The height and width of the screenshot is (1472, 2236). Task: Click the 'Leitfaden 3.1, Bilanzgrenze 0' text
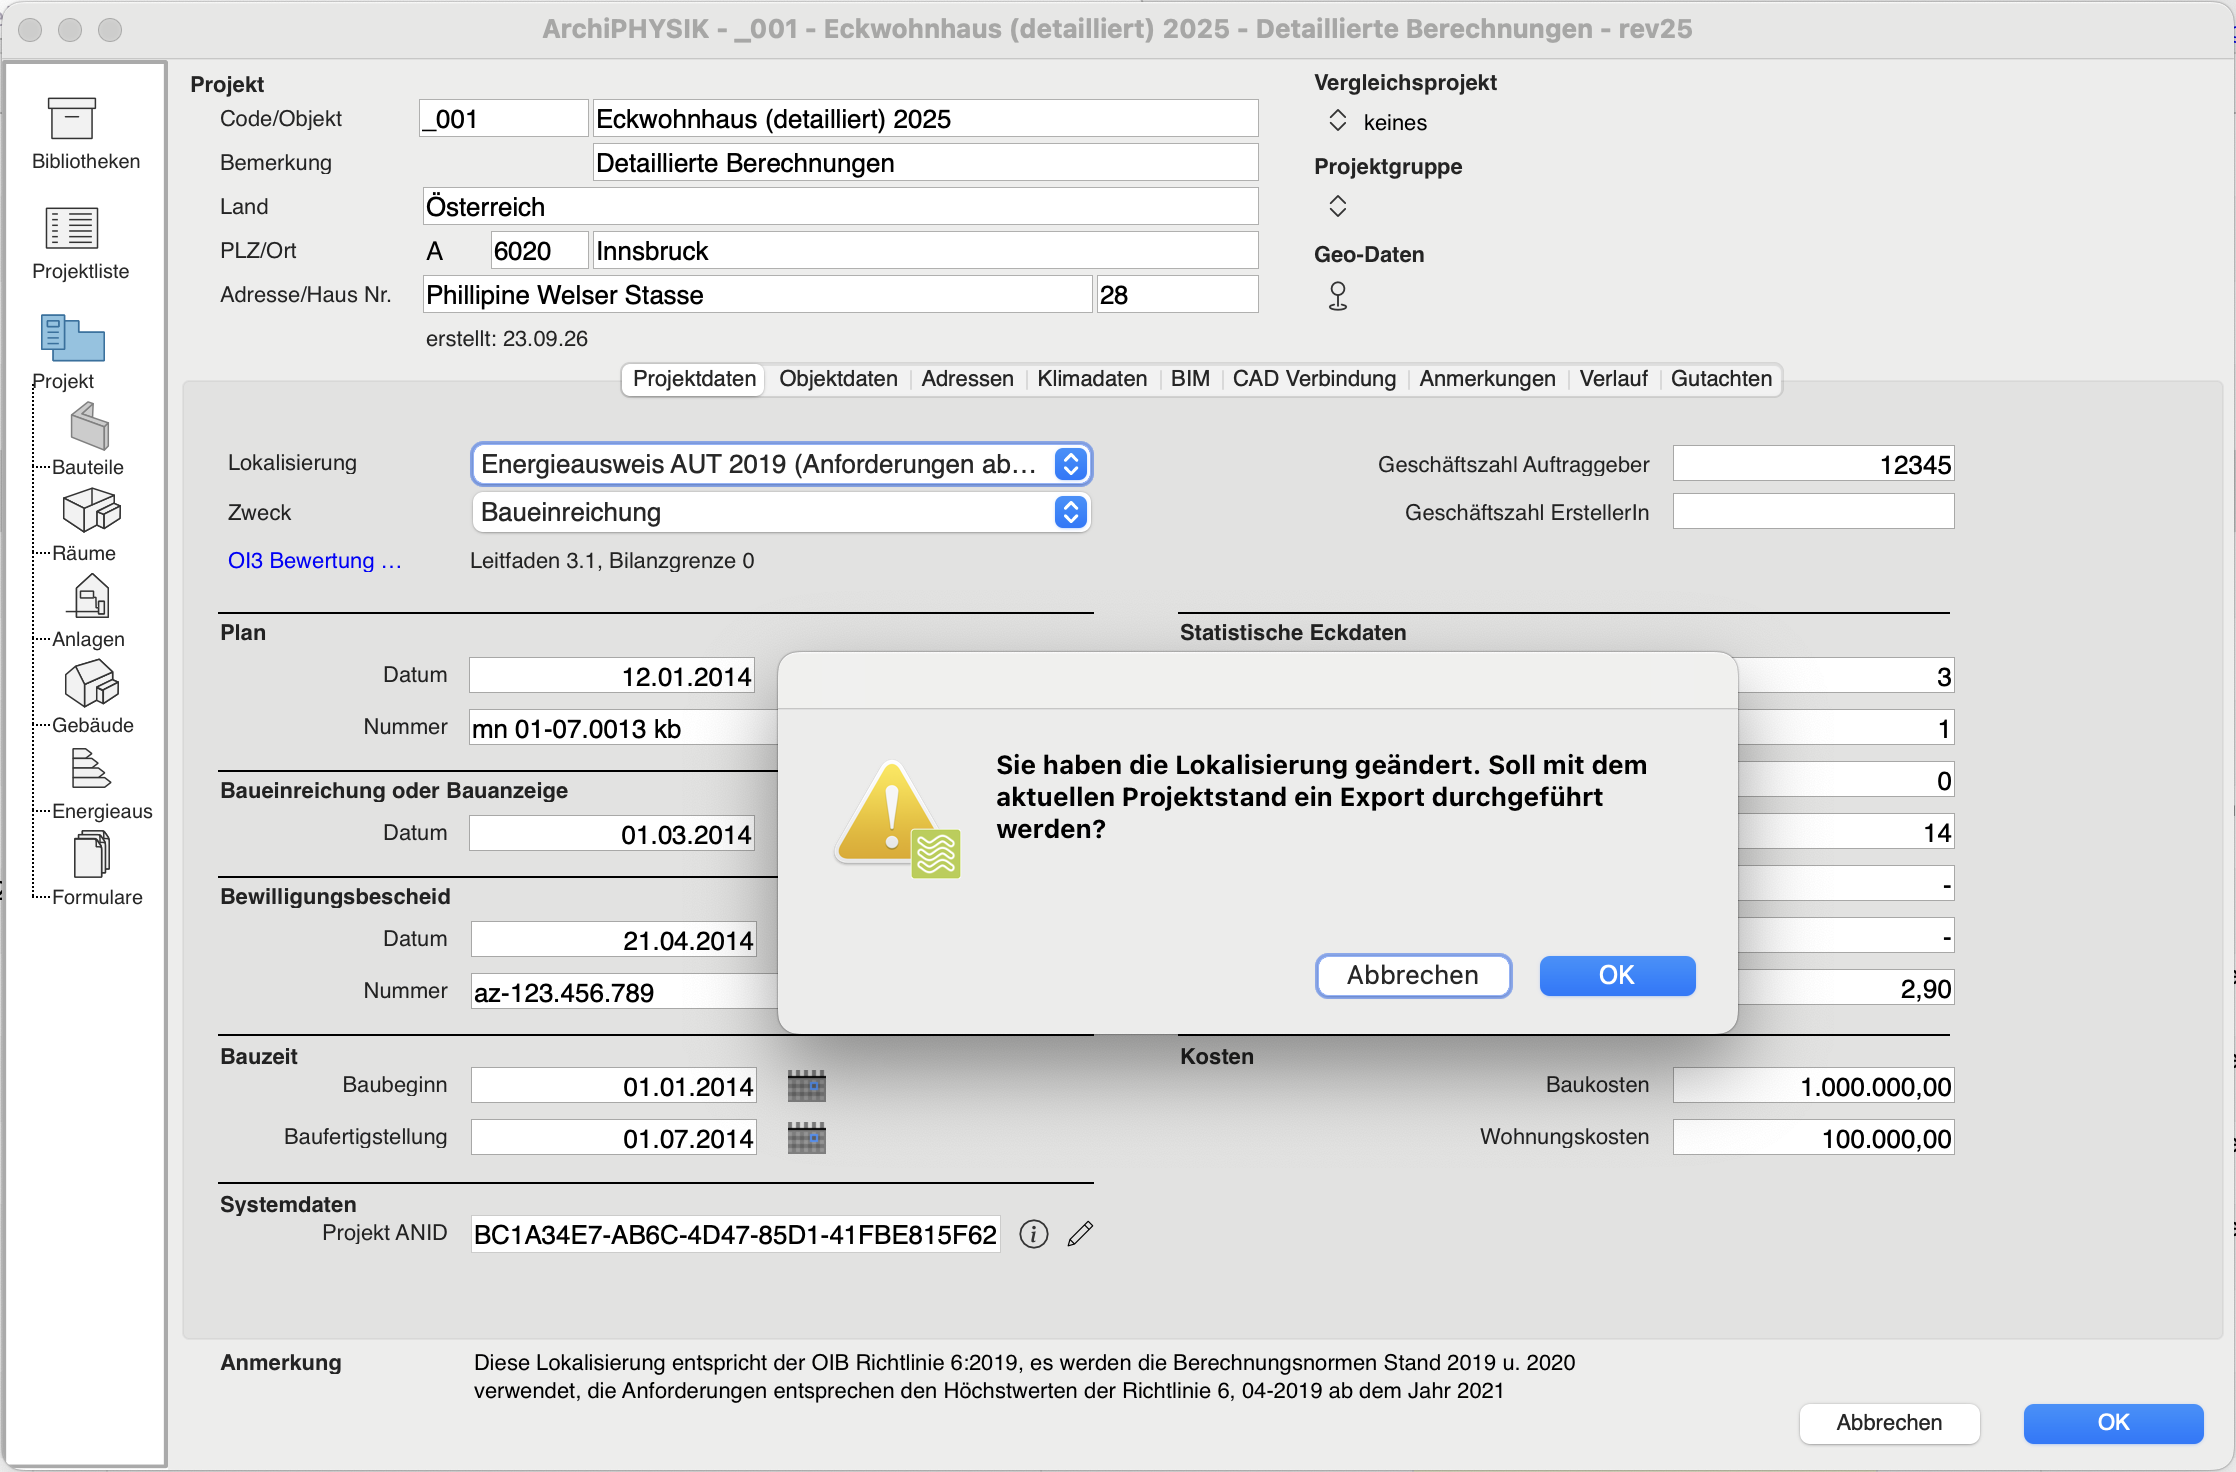pos(612,561)
